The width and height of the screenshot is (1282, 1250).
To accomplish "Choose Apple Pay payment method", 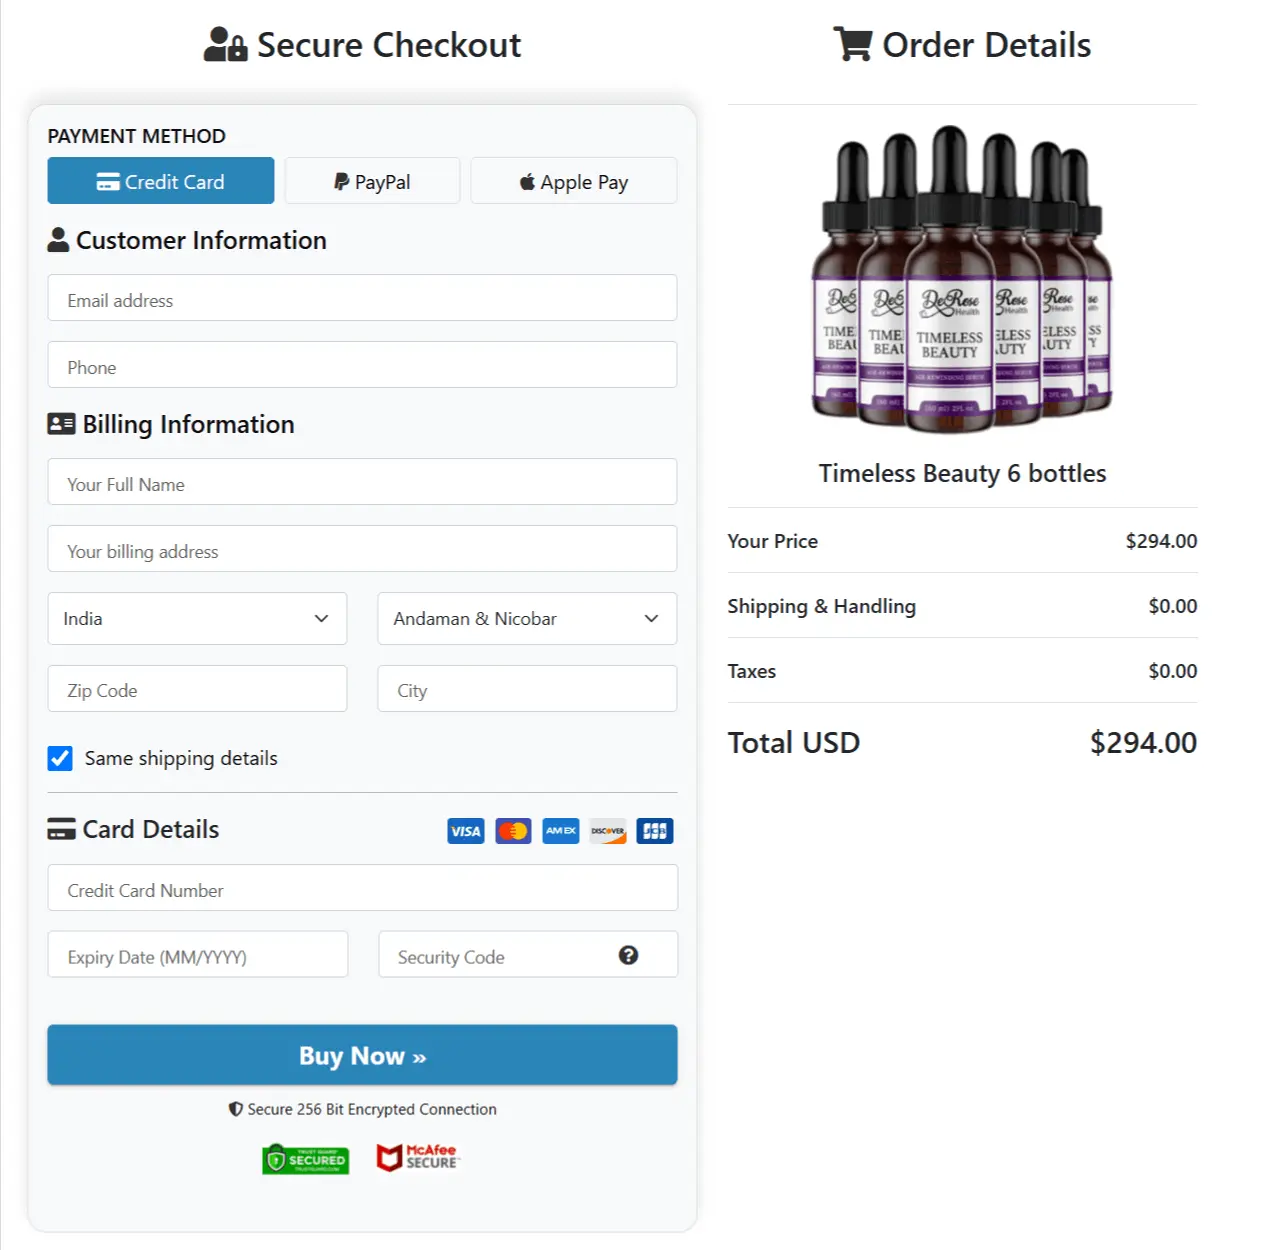I will [x=573, y=181].
